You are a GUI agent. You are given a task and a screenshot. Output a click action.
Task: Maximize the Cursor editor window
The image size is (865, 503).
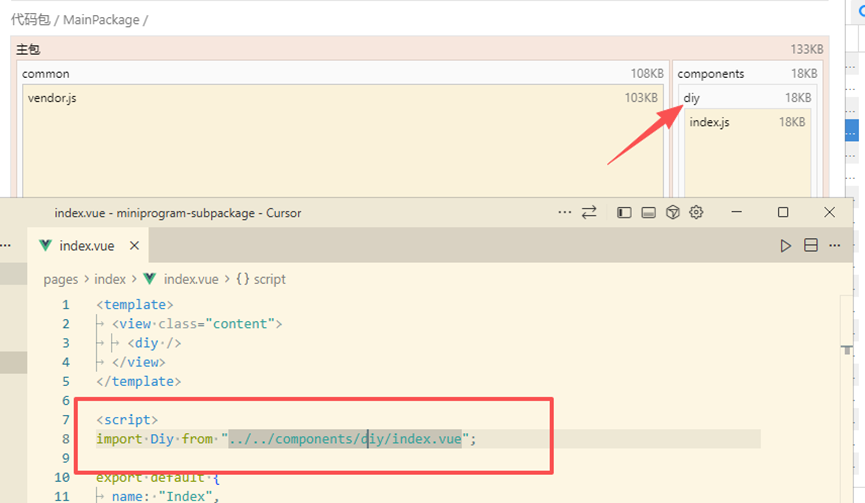click(783, 212)
